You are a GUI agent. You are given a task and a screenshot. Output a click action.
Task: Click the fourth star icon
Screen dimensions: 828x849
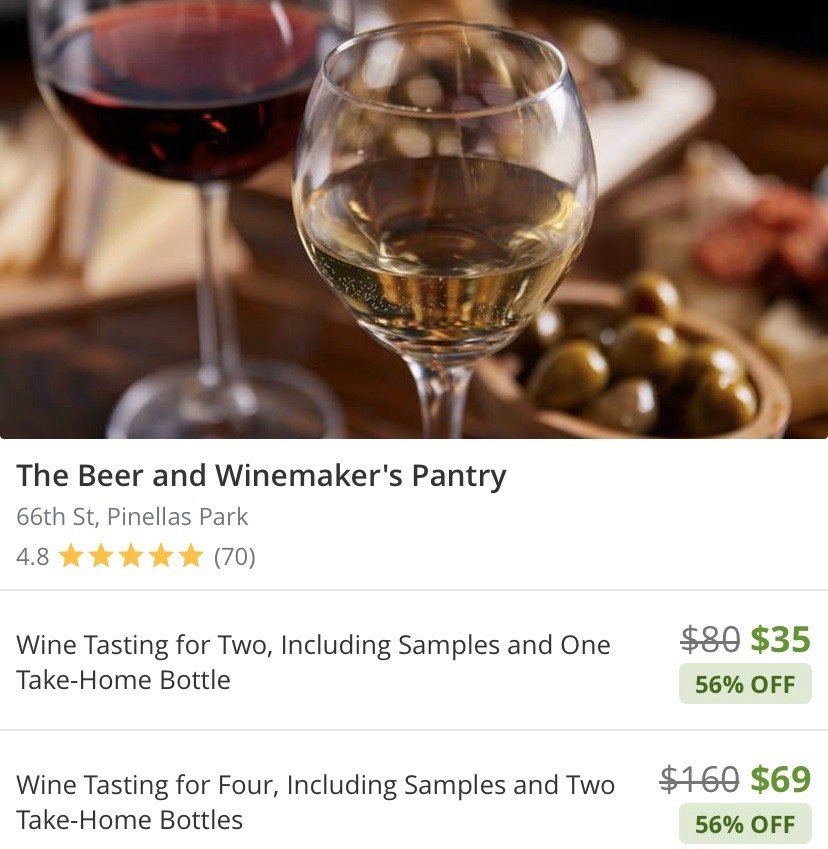[x=160, y=555]
